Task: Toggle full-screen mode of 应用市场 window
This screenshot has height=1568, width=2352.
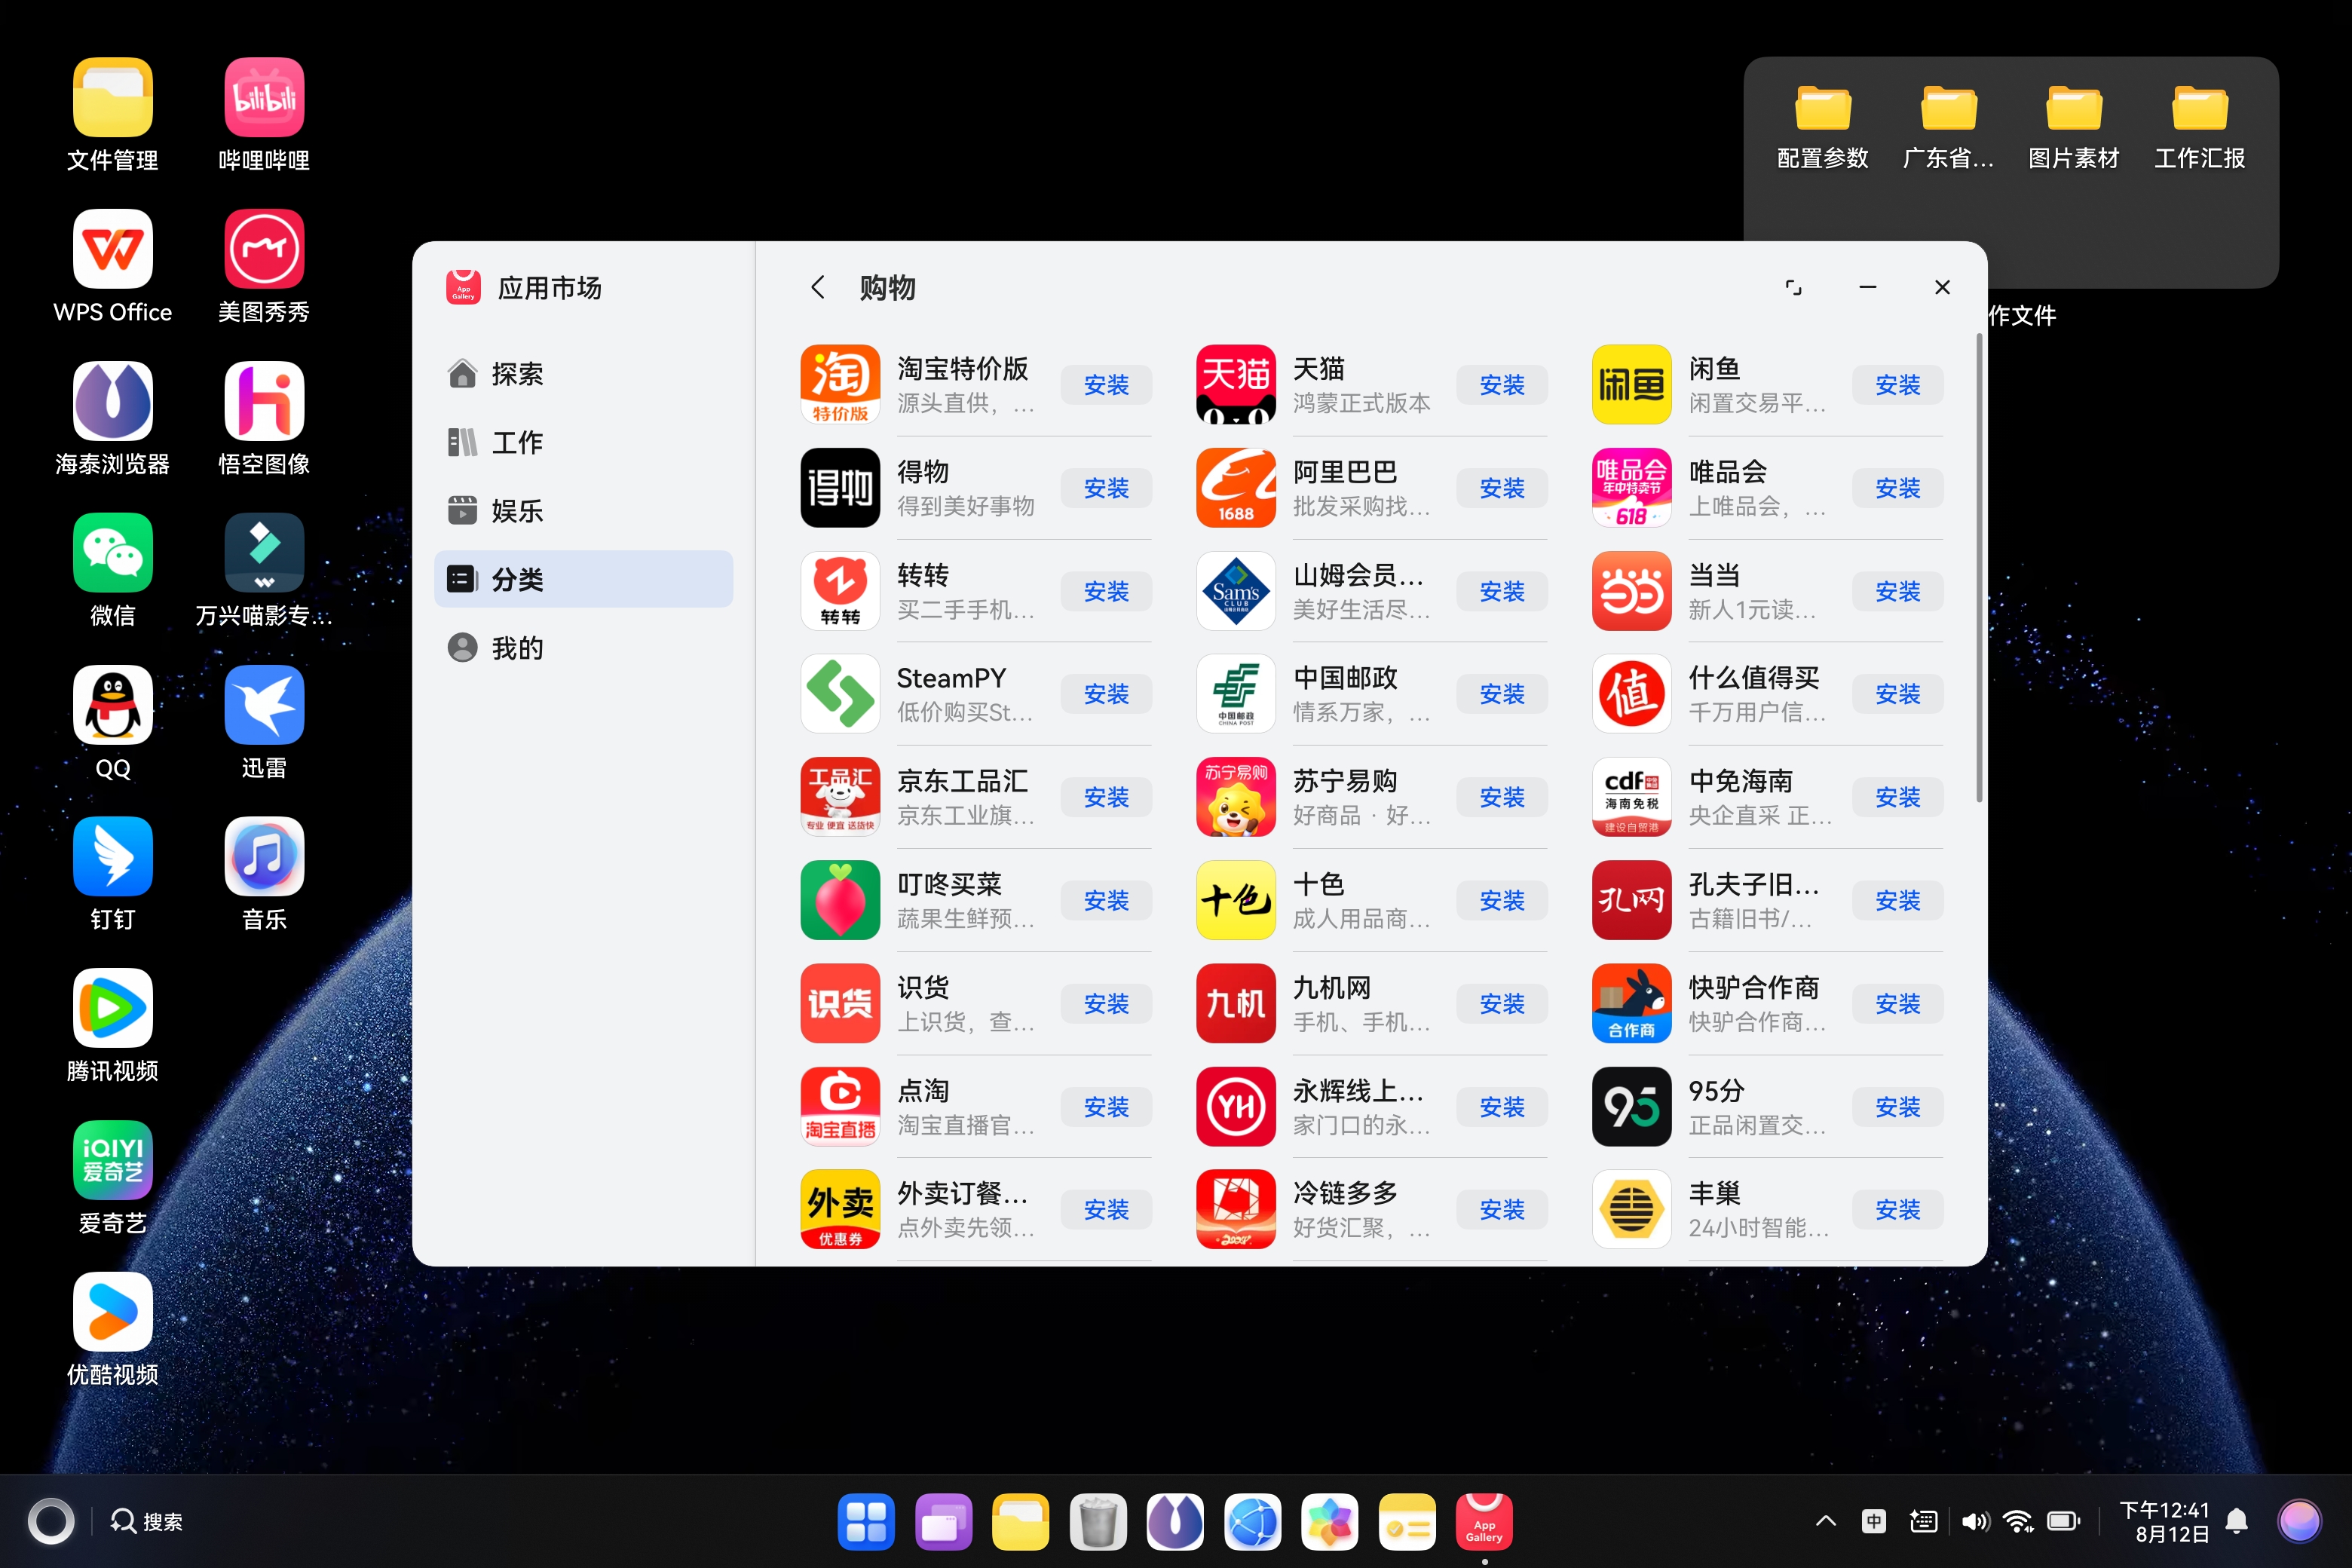Action: [x=1793, y=288]
